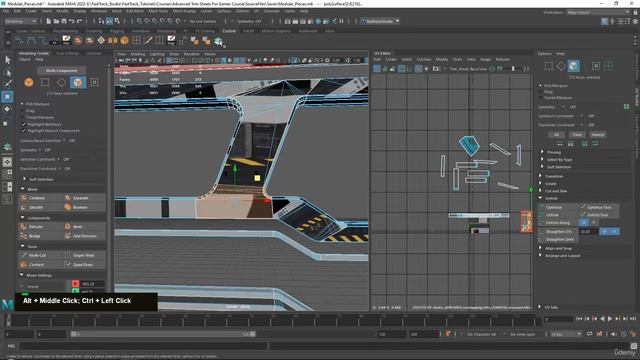The image size is (640, 360).
Task: Toggle the U button beside Unfold Along
Action: 583,222
